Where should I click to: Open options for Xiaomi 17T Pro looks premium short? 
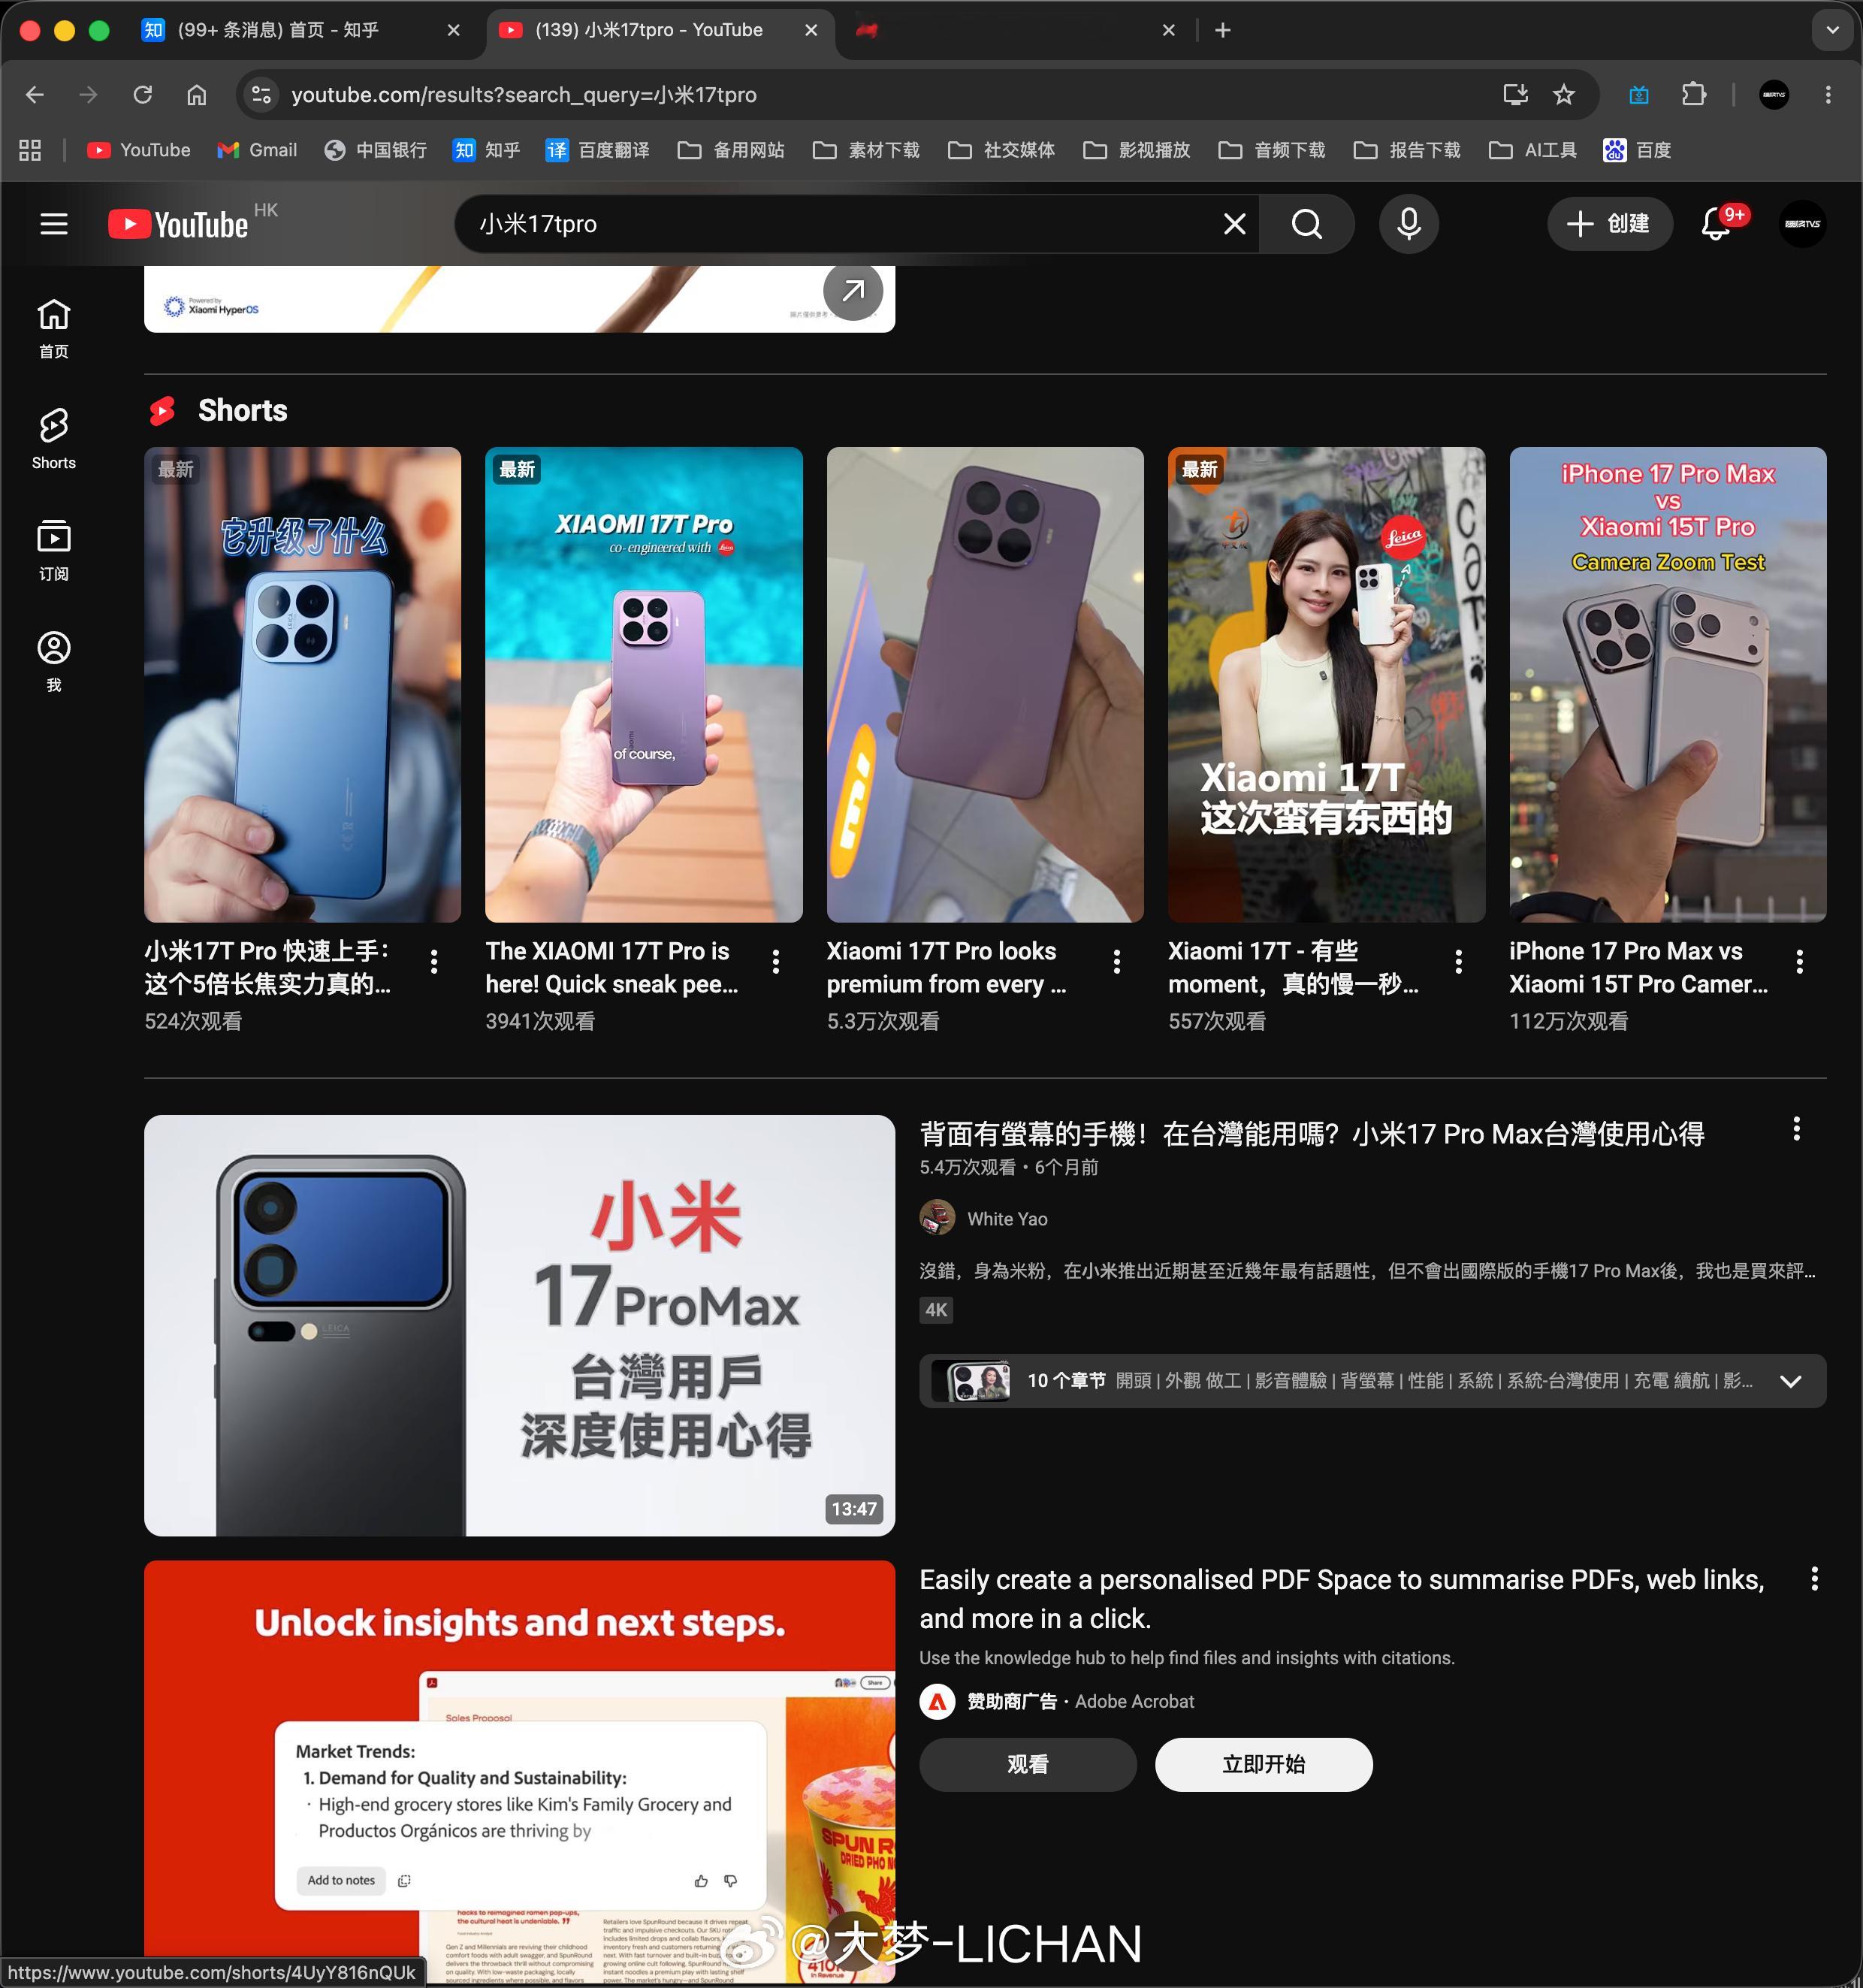[x=1117, y=962]
